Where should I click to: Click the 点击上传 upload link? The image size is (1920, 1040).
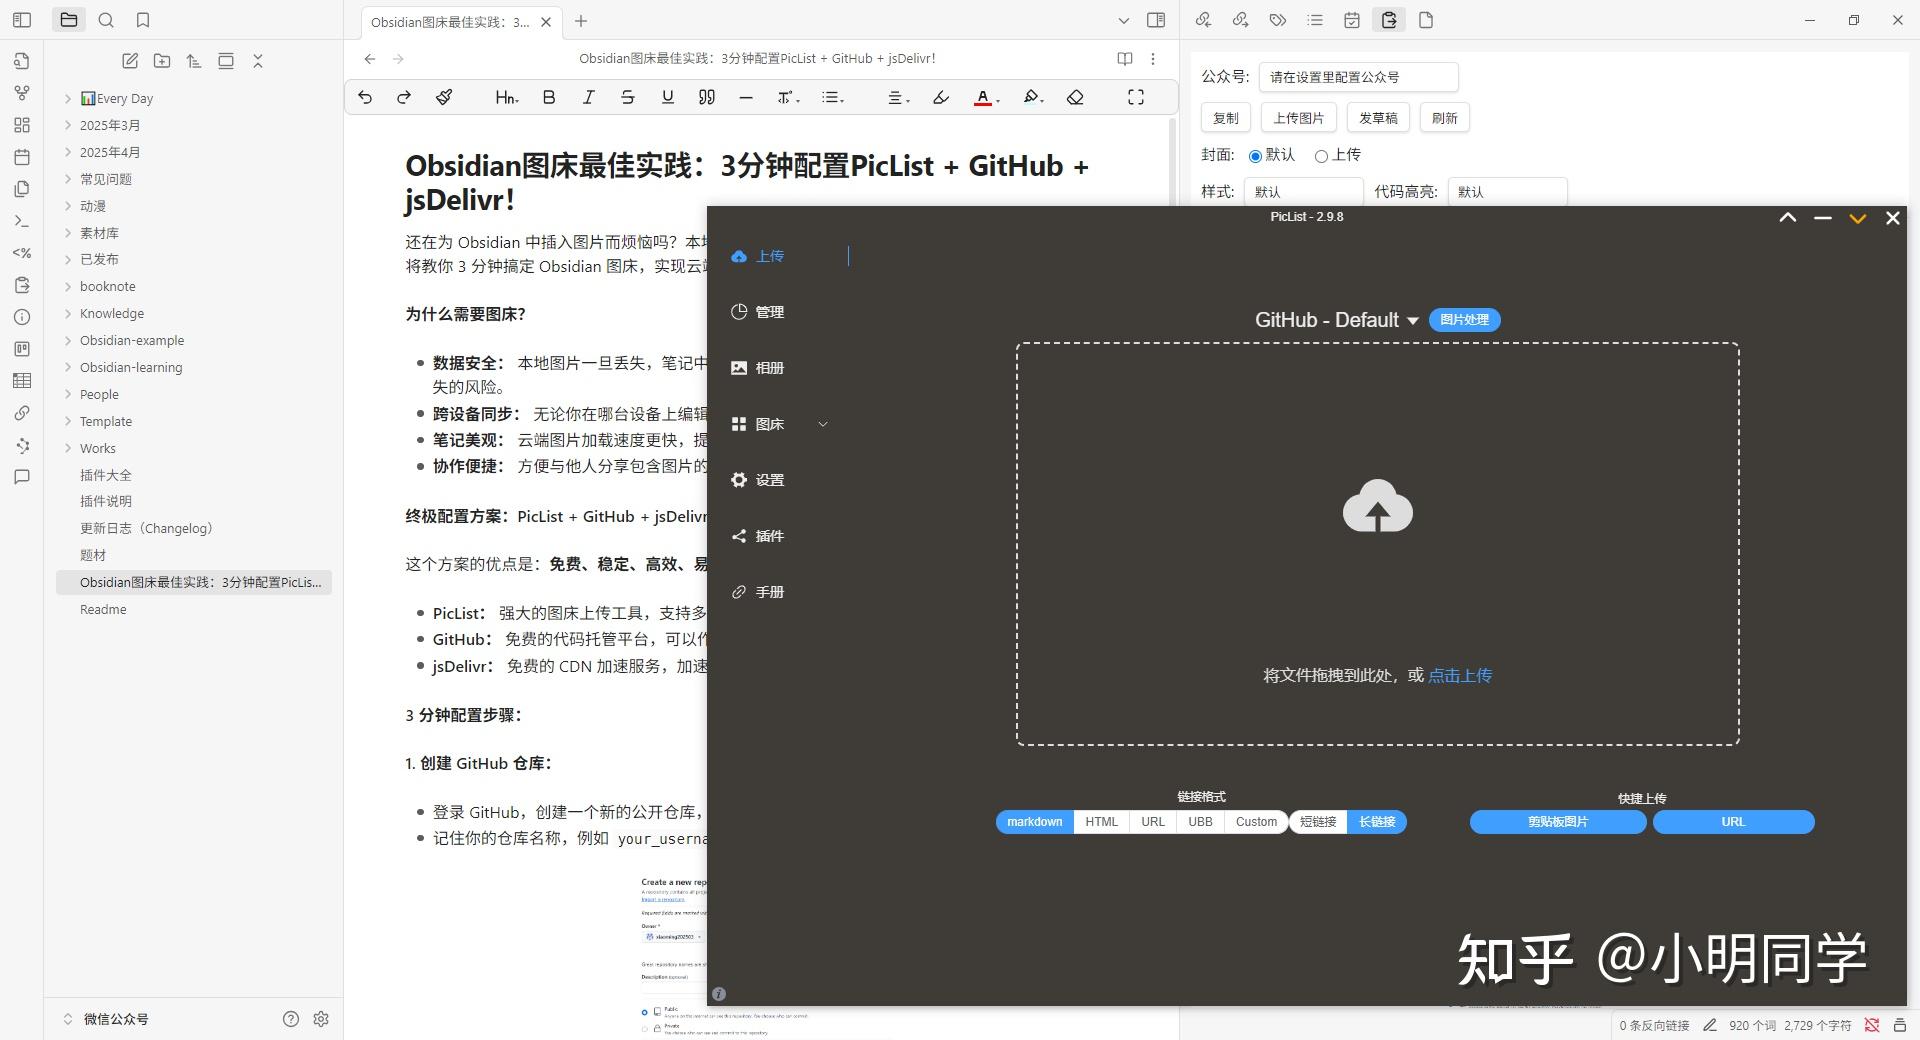pos(1459,676)
